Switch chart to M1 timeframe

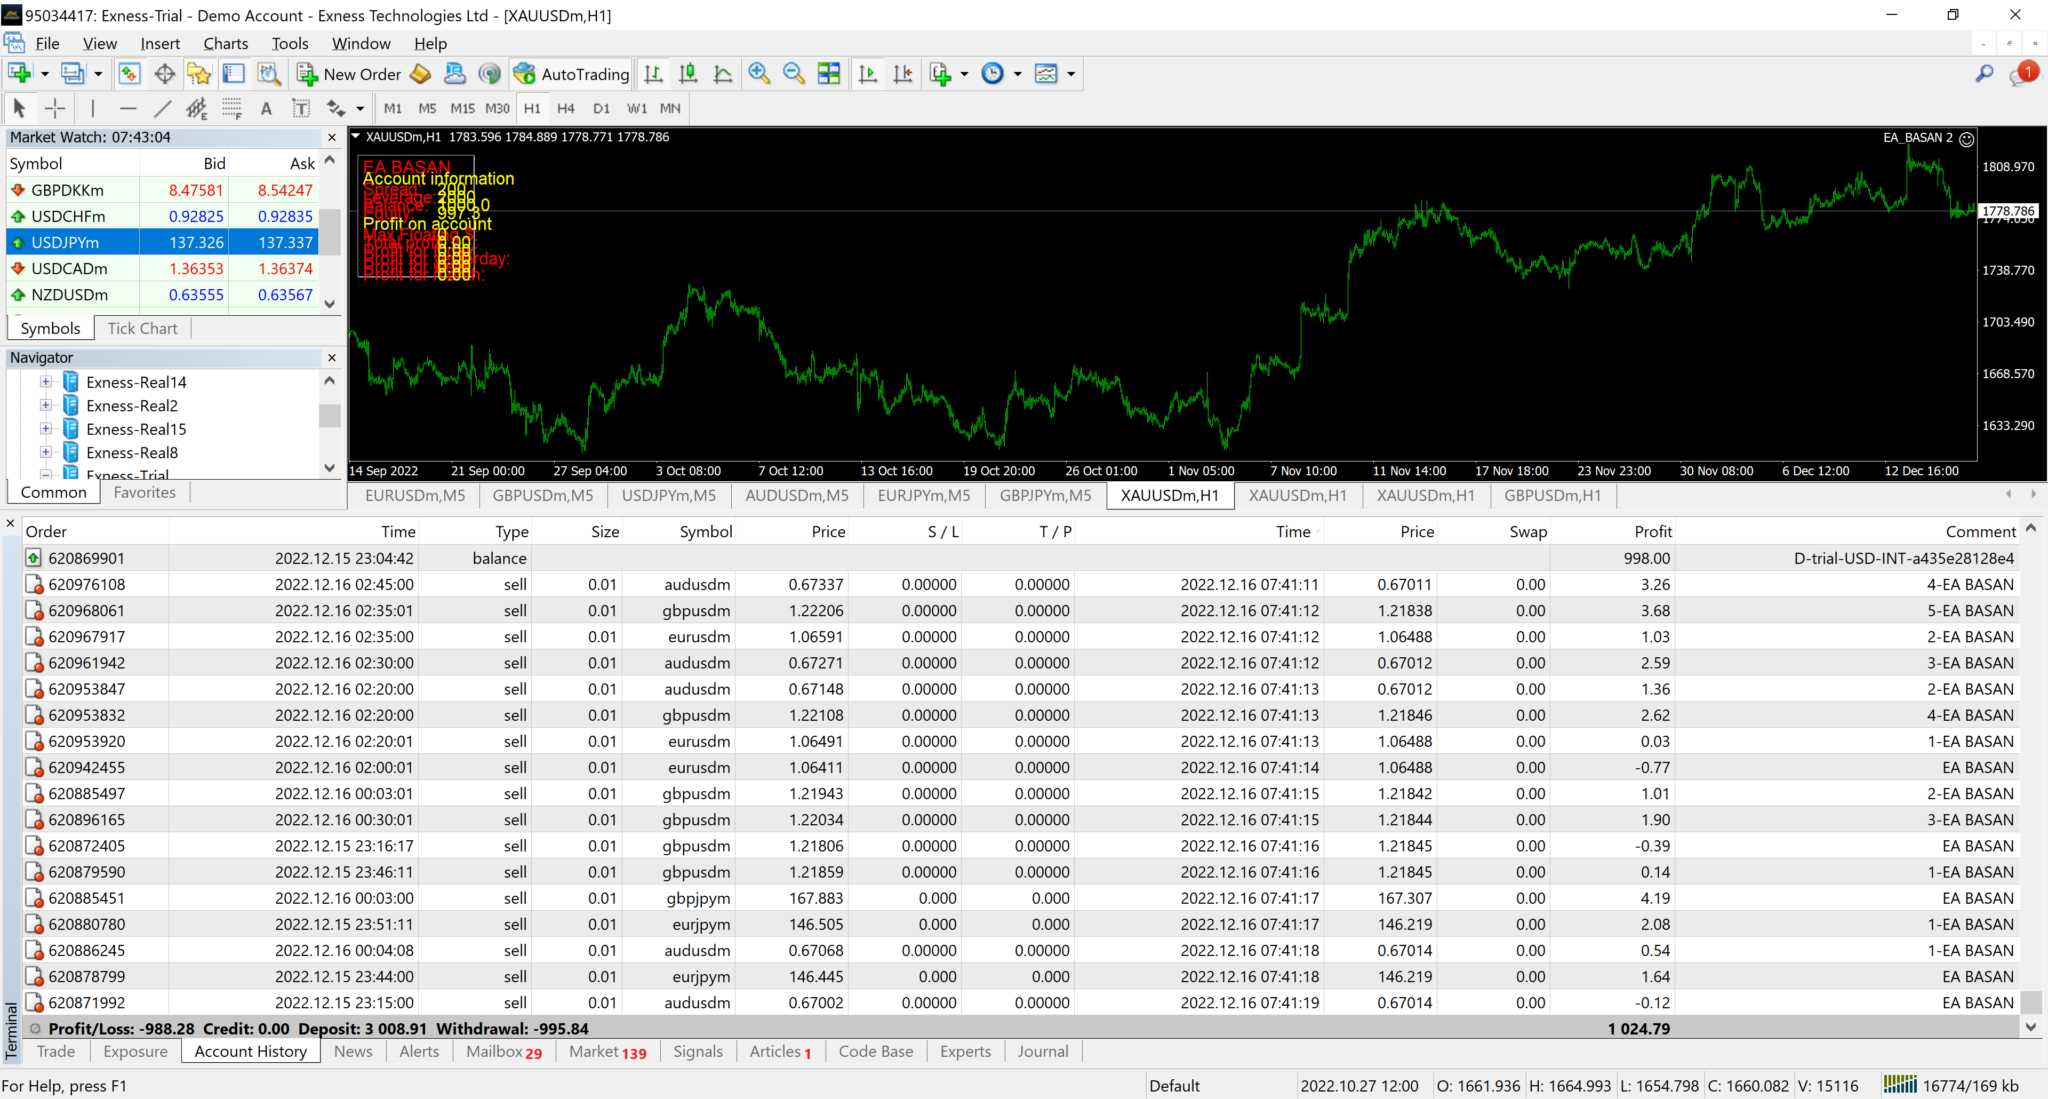pyautogui.click(x=393, y=108)
